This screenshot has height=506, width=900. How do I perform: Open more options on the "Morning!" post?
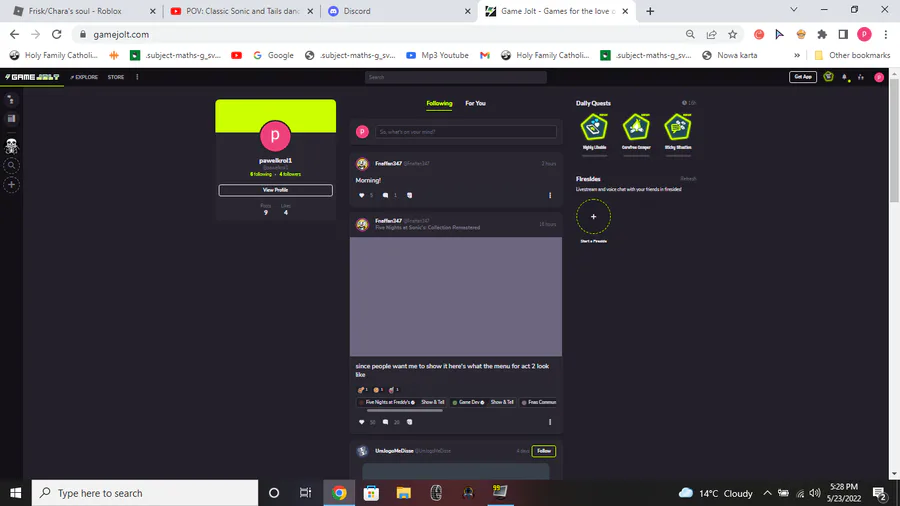[x=550, y=196]
